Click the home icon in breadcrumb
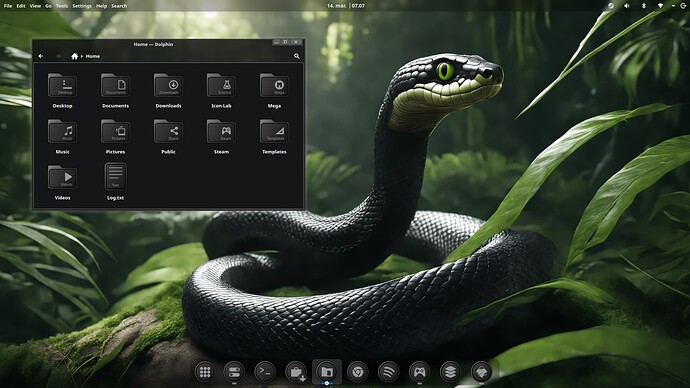The image size is (690, 388). tap(74, 56)
